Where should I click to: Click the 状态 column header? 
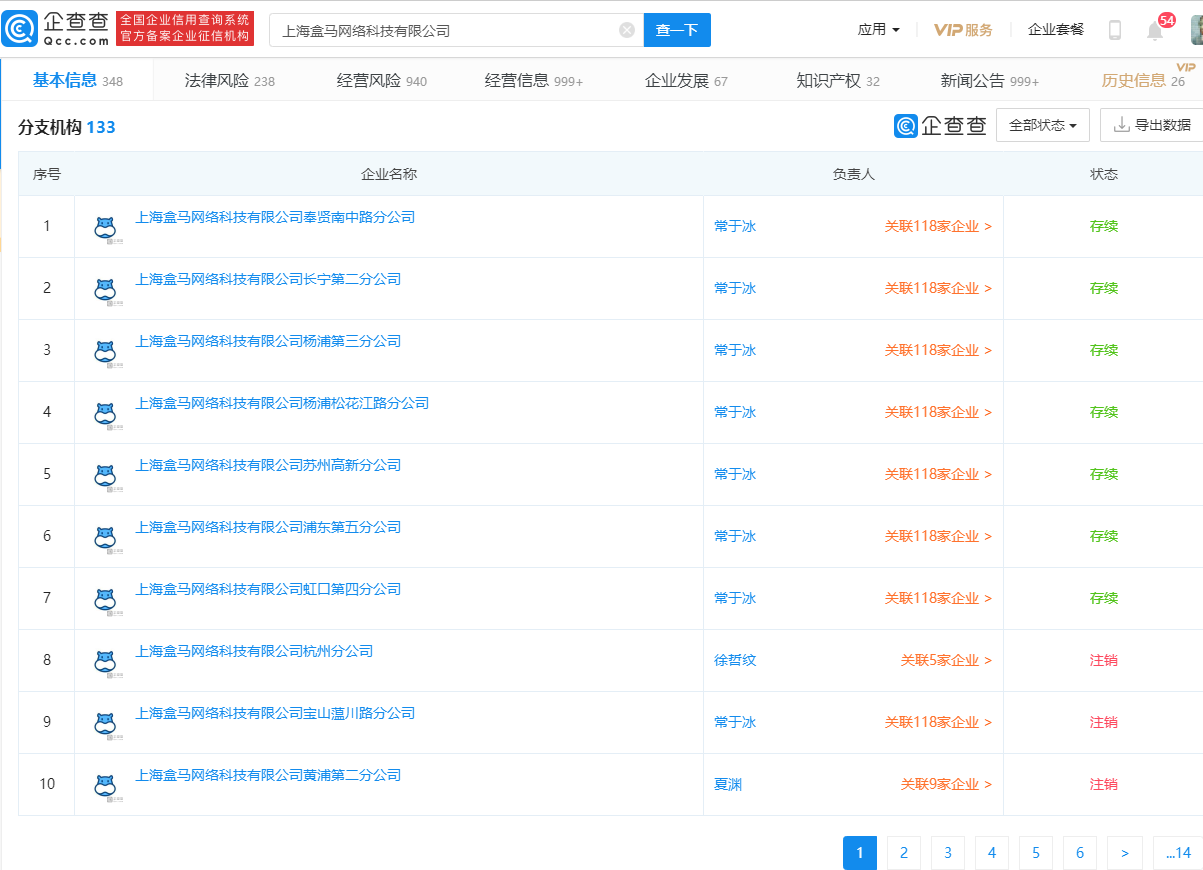click(x=1104, y=174)
